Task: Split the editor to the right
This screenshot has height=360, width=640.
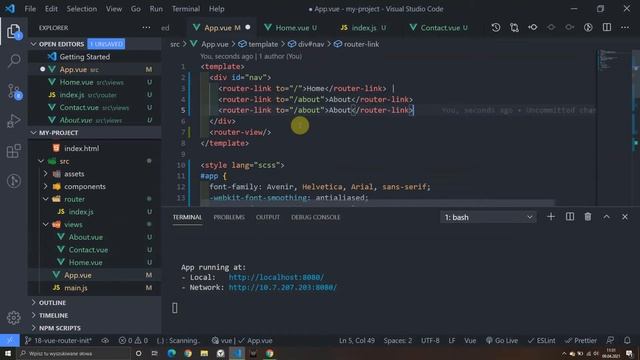Action: tap(607, 27)
